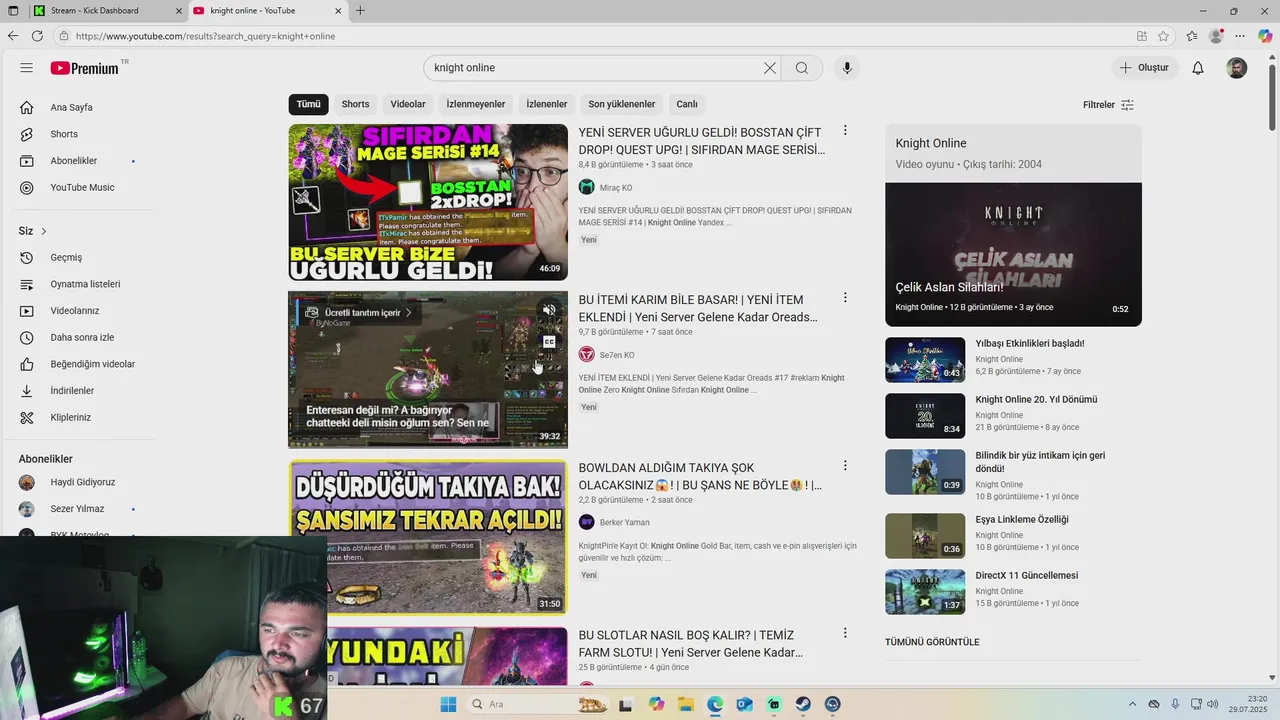
Task: Open Steam from the taskbar
Action: click(x=803, y=705)
